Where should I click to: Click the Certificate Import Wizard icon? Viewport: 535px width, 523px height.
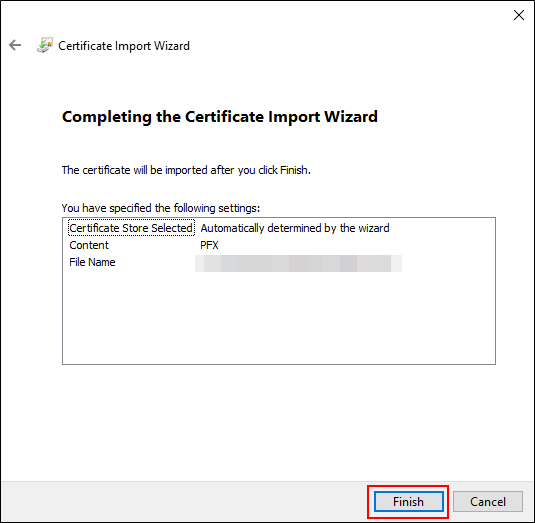coord(45,45)
